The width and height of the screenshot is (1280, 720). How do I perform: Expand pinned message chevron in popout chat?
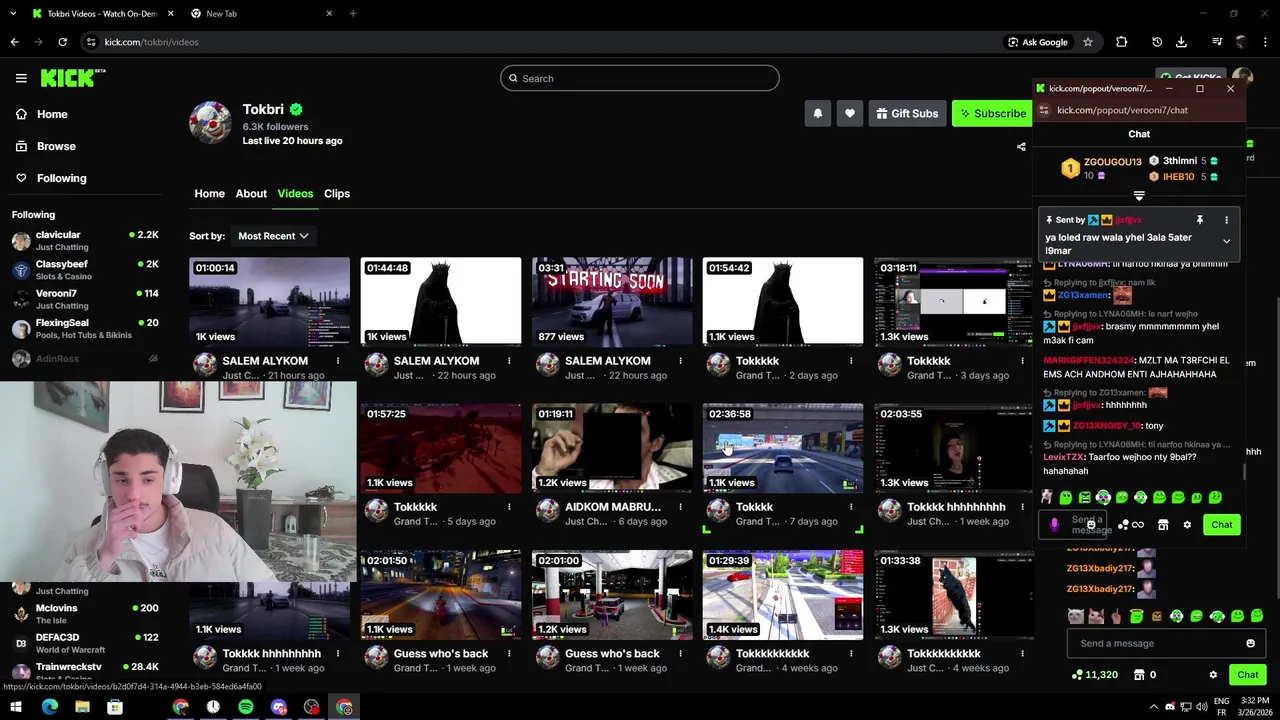pos(1226,241)
